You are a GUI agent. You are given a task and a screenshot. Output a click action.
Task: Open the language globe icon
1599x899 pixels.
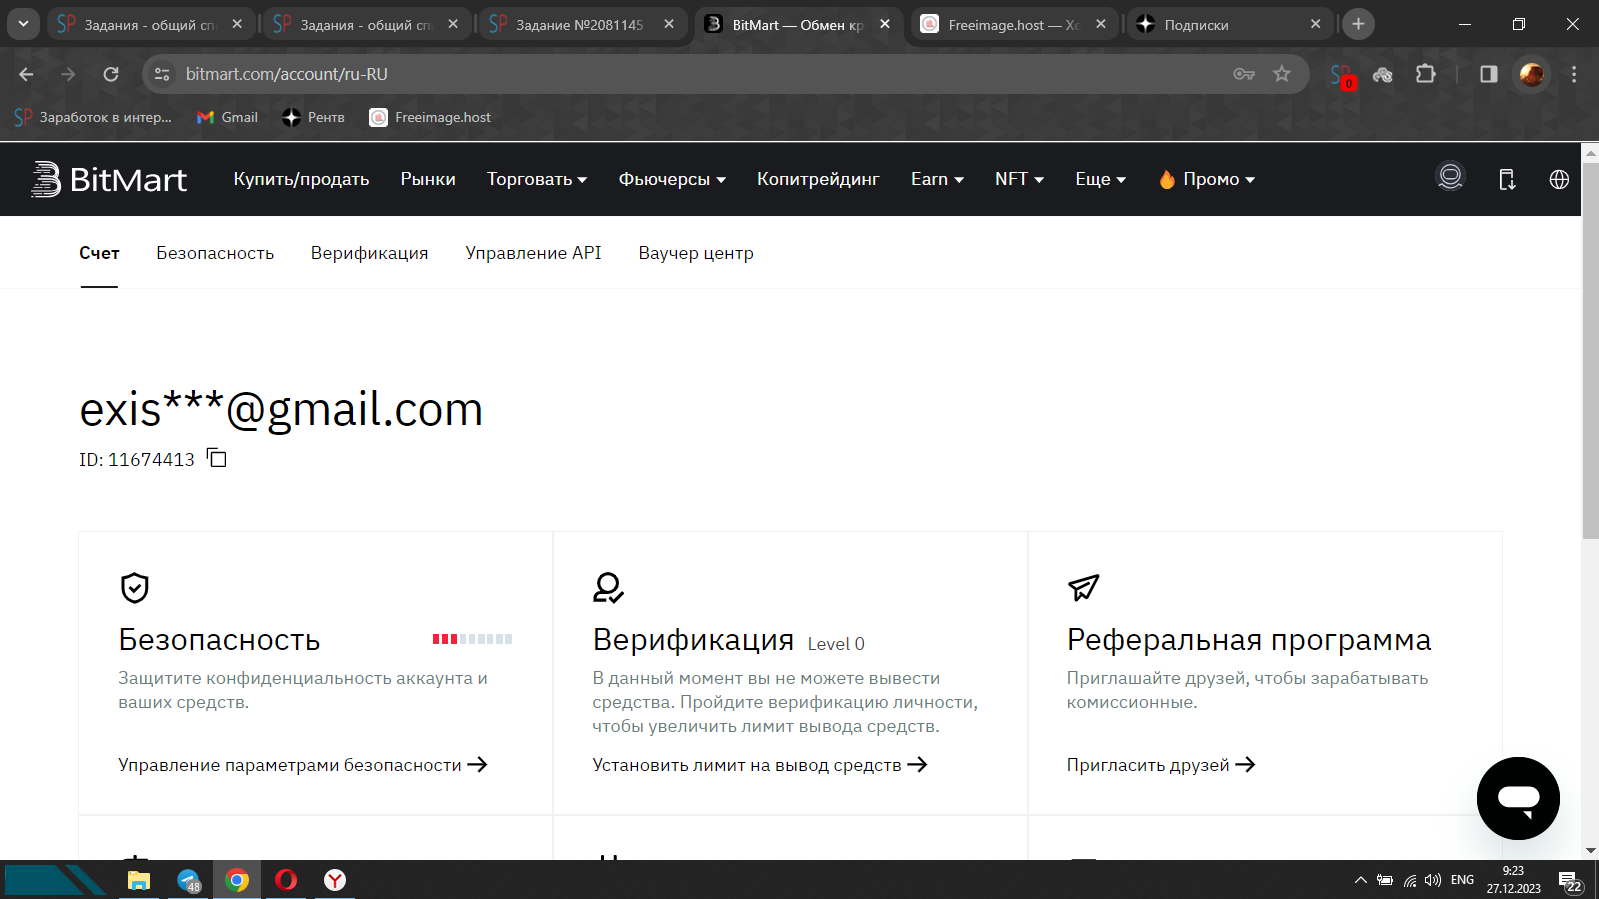pos(1559,179)
